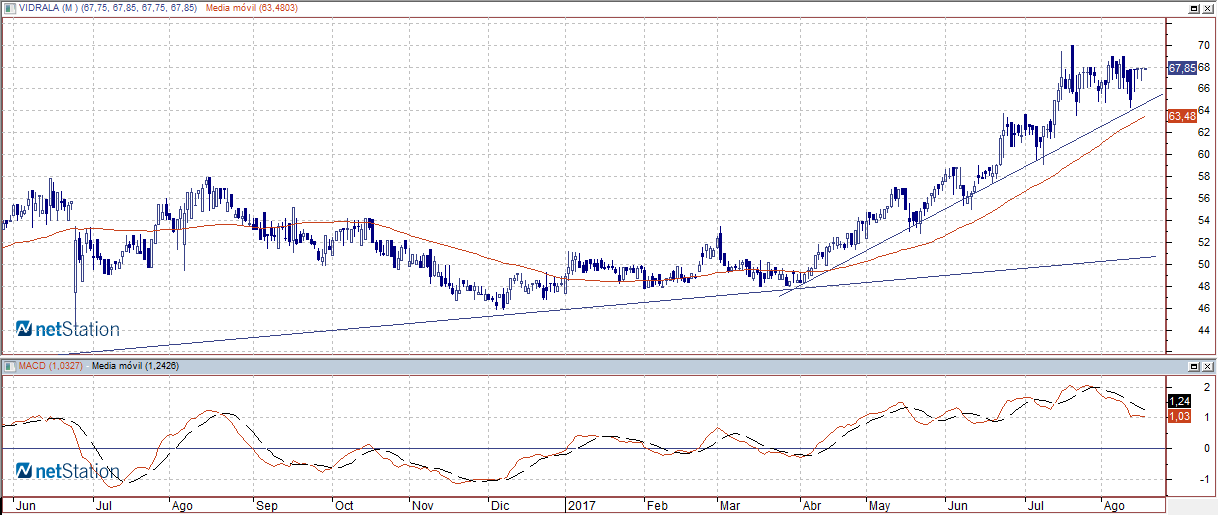Image resolution: width=1218 pixels, height=515 pixels.
Task: Click the 2017 label on time axis
Action: pyautogui.click(x=580, y=506)
